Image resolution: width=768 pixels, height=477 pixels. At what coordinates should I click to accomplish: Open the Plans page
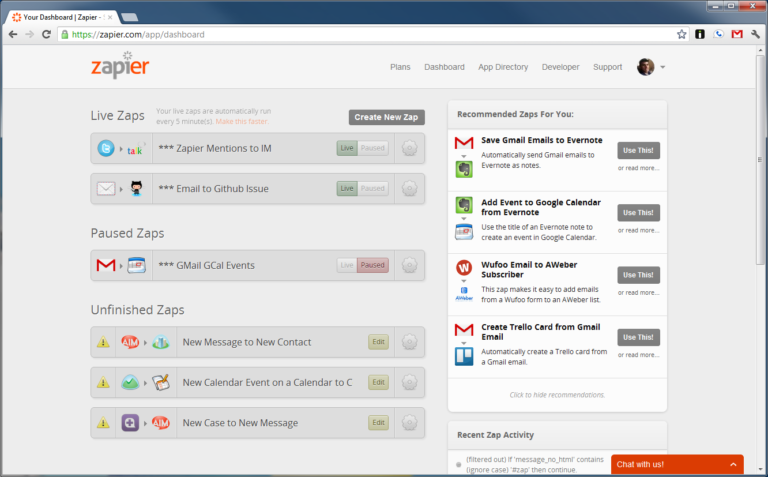[400, 67]
